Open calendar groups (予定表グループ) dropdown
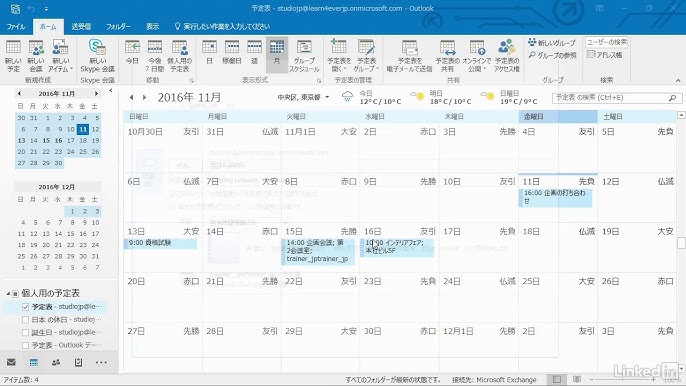Image resolution: width=686 pixels, height=386 pixels. click(366, 56)
